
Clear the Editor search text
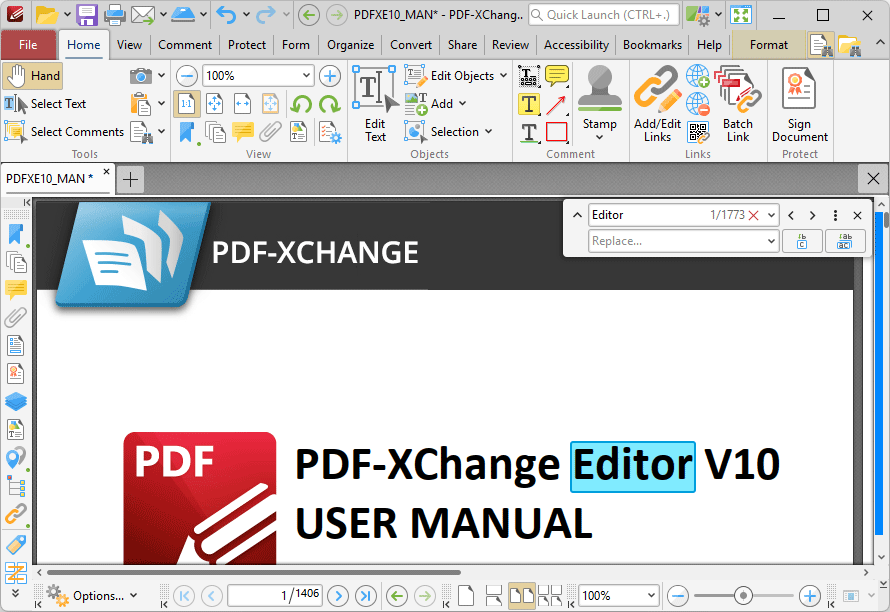pos(753,215)
